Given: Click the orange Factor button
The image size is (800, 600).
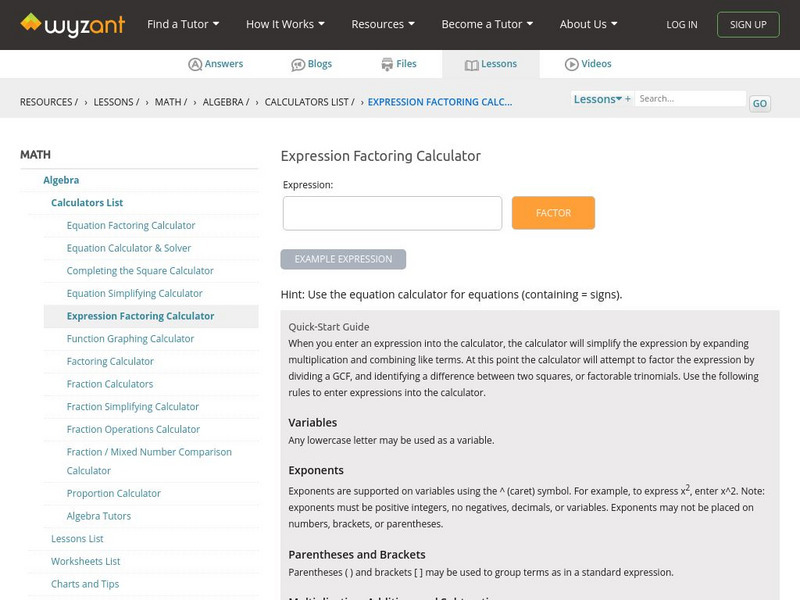Looking at the screenshot, I should point(553,213).
